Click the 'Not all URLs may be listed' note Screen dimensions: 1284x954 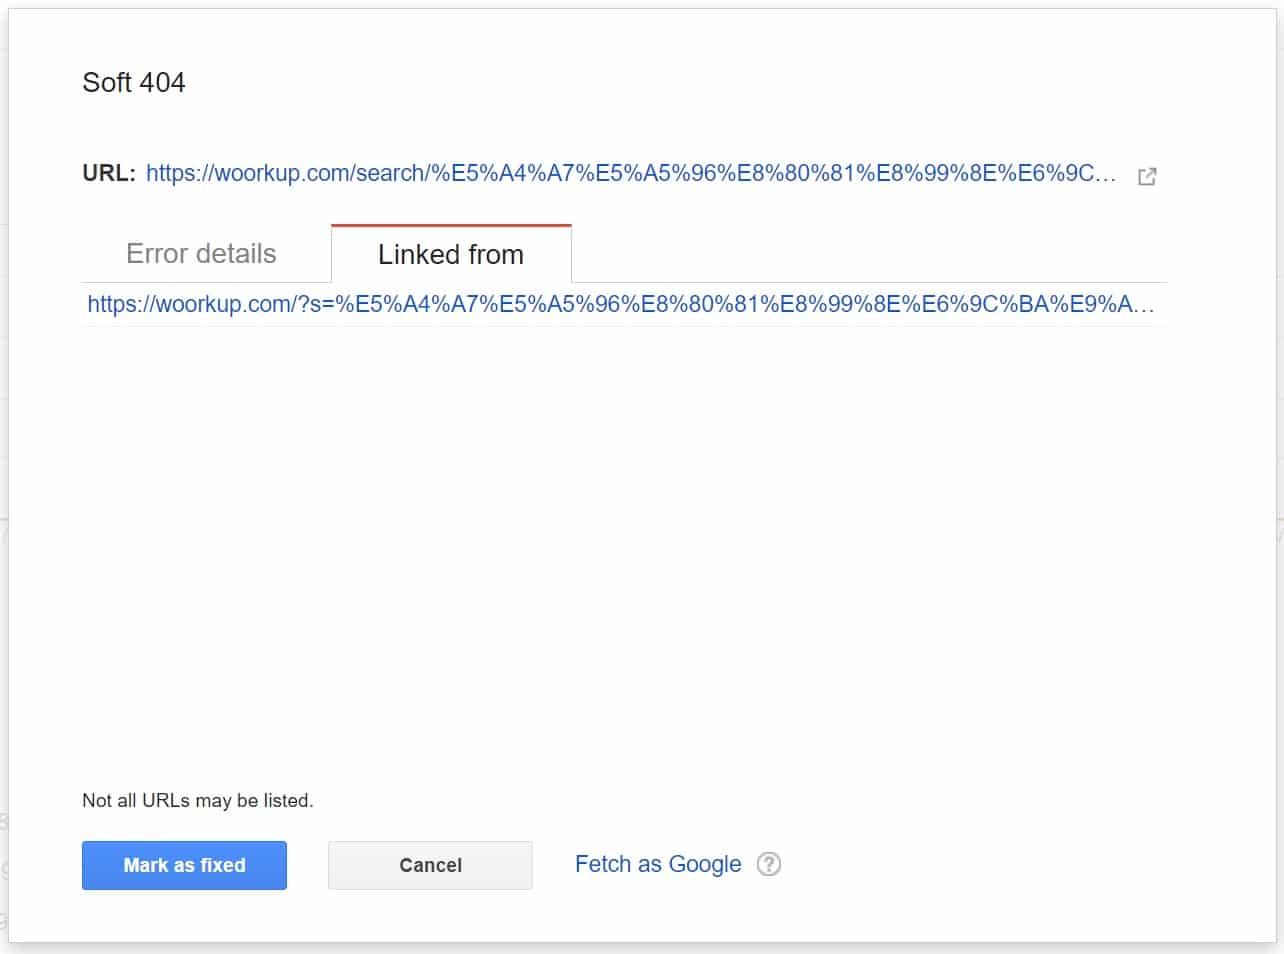point(198,800)
